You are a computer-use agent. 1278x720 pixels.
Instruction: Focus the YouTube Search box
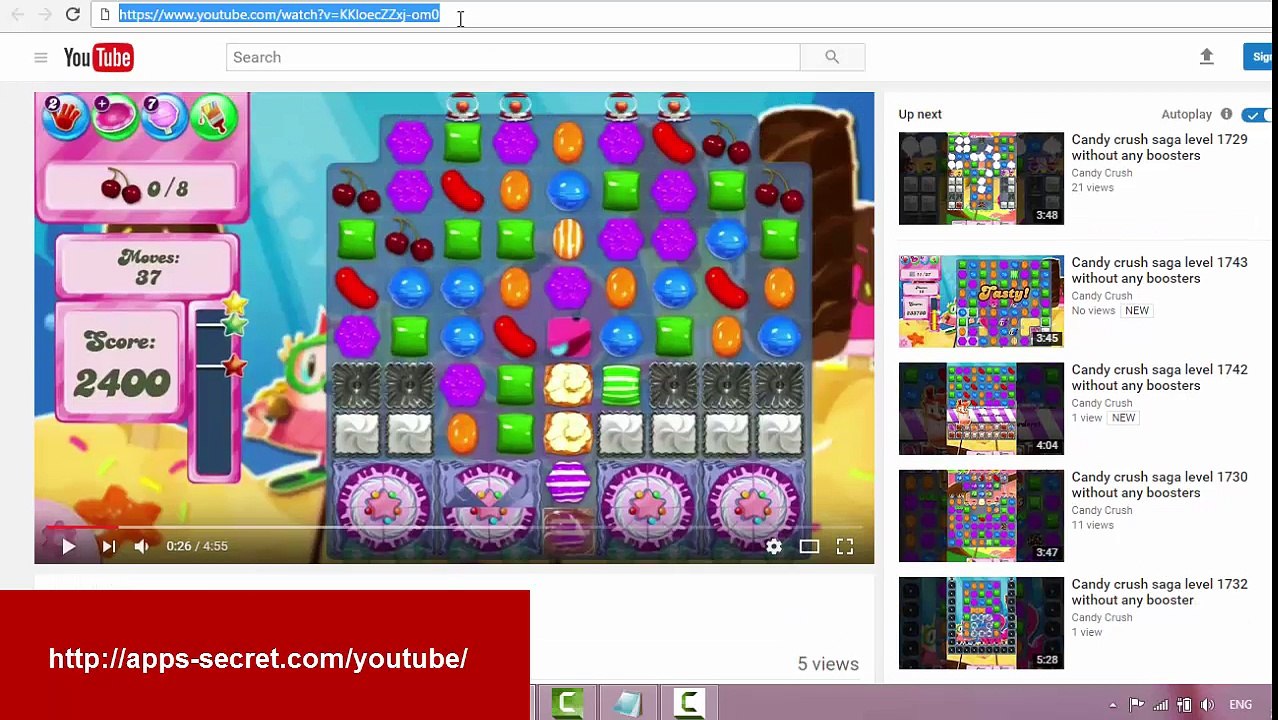512,57
